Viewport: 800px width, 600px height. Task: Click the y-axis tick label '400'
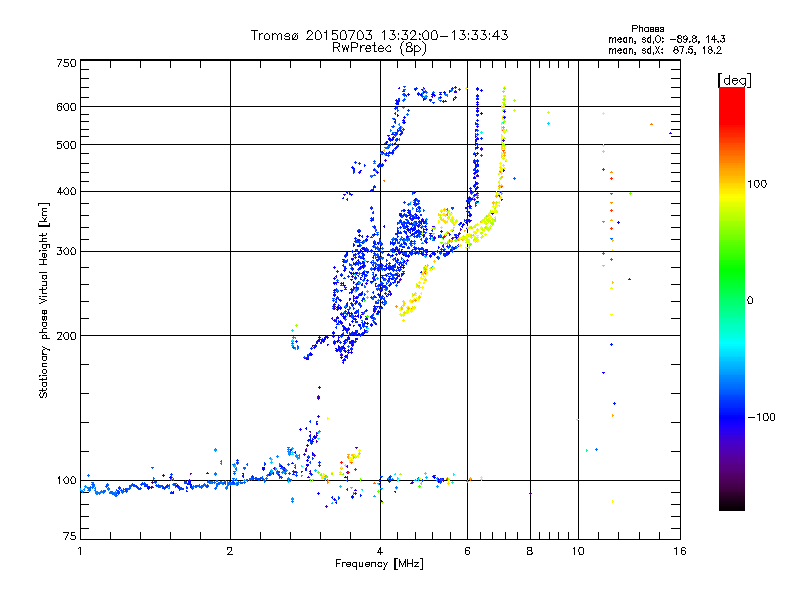[x=66, y=191]
